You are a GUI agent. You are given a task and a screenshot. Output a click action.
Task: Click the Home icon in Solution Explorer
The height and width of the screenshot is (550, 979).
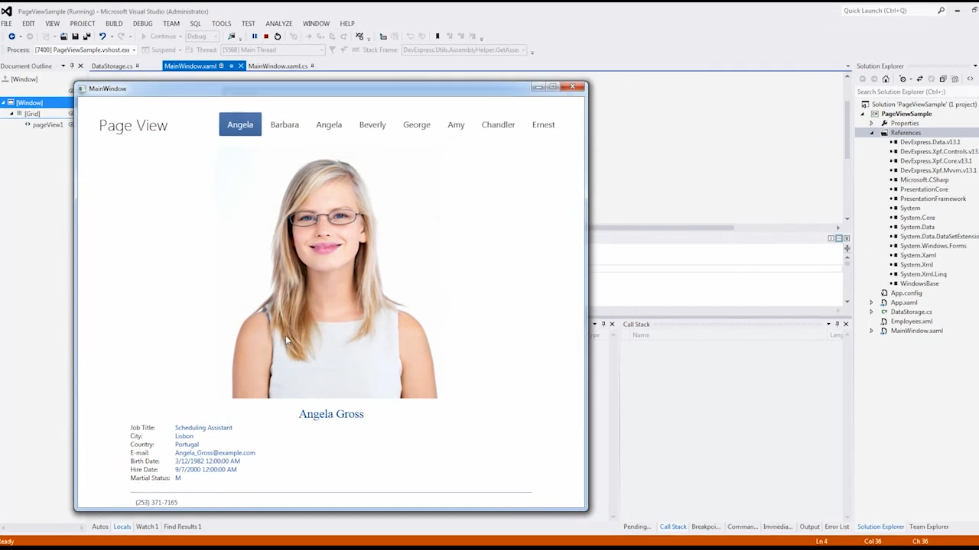(x=885, y=79)
